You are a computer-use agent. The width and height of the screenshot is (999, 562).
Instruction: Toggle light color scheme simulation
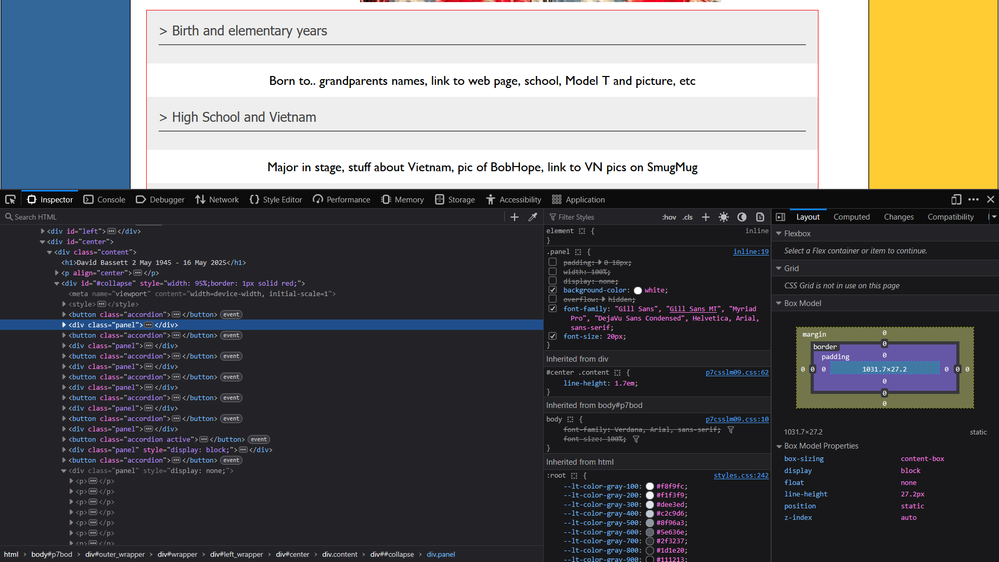coord(724,217)
